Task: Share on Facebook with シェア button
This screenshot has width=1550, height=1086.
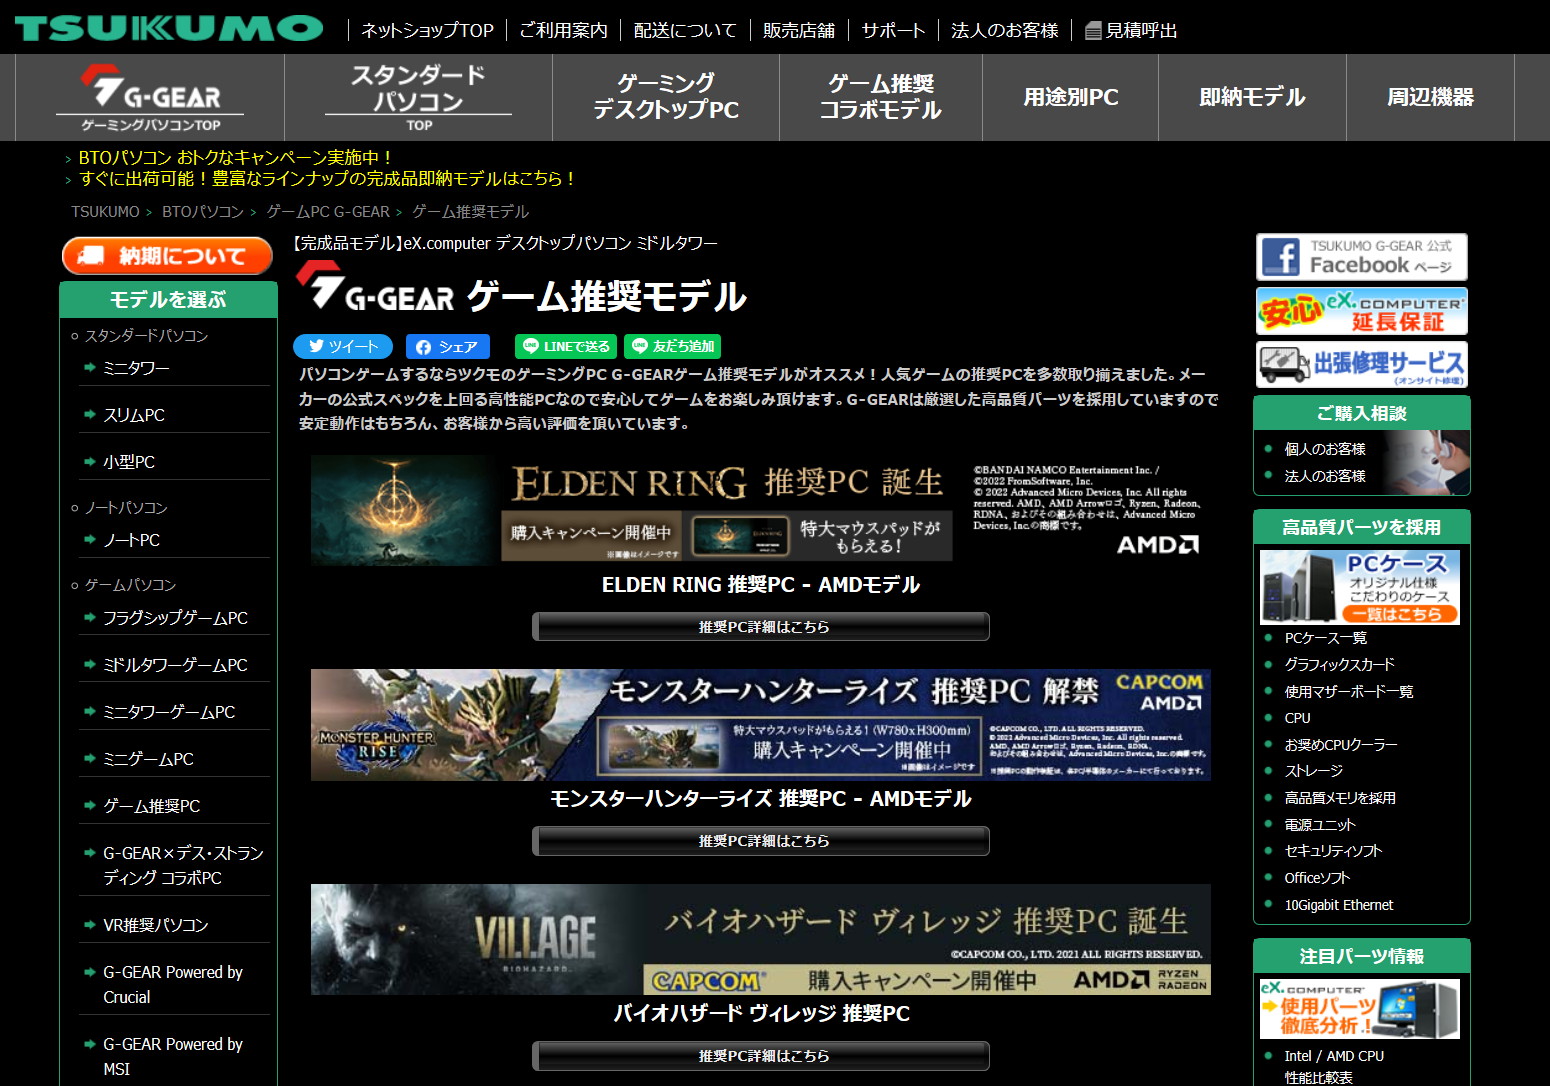Action: [447, 346]
